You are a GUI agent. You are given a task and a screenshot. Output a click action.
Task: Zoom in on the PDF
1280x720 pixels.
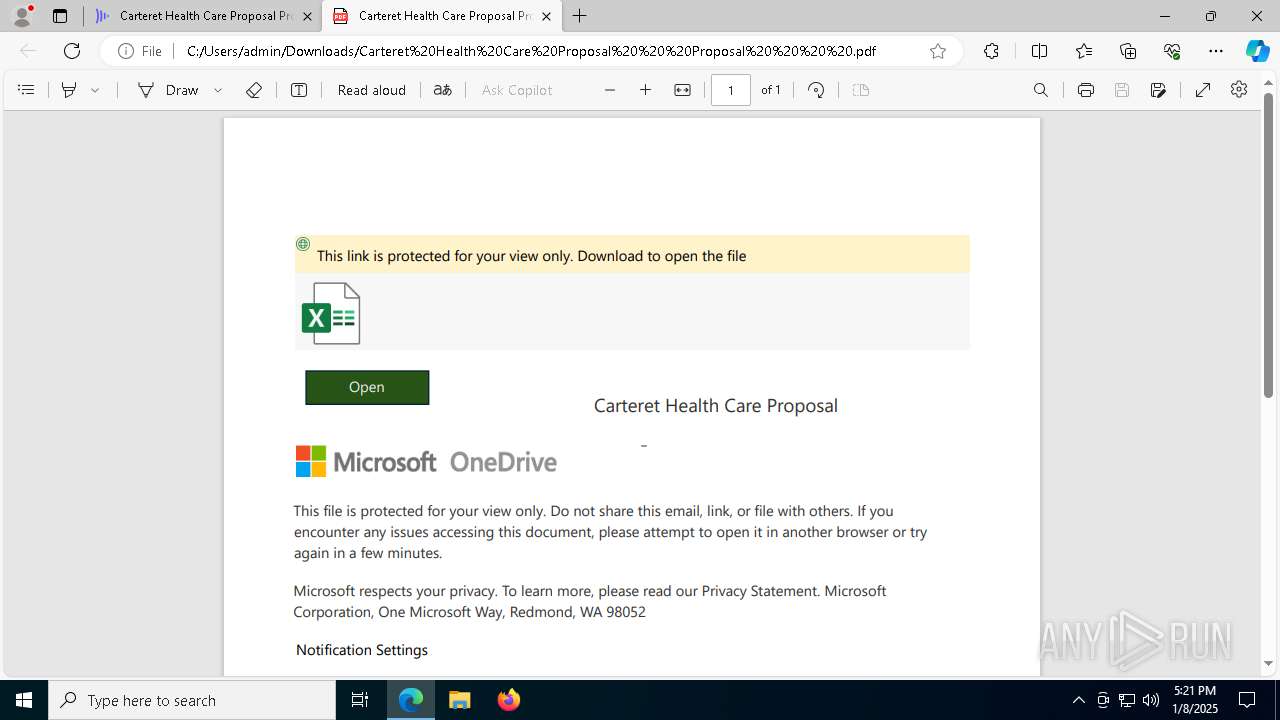pyautogui.click(x=646, y=90)
